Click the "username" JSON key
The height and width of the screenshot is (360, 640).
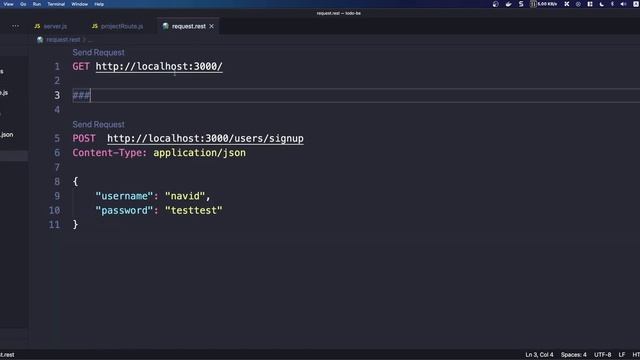coord(124,196)
